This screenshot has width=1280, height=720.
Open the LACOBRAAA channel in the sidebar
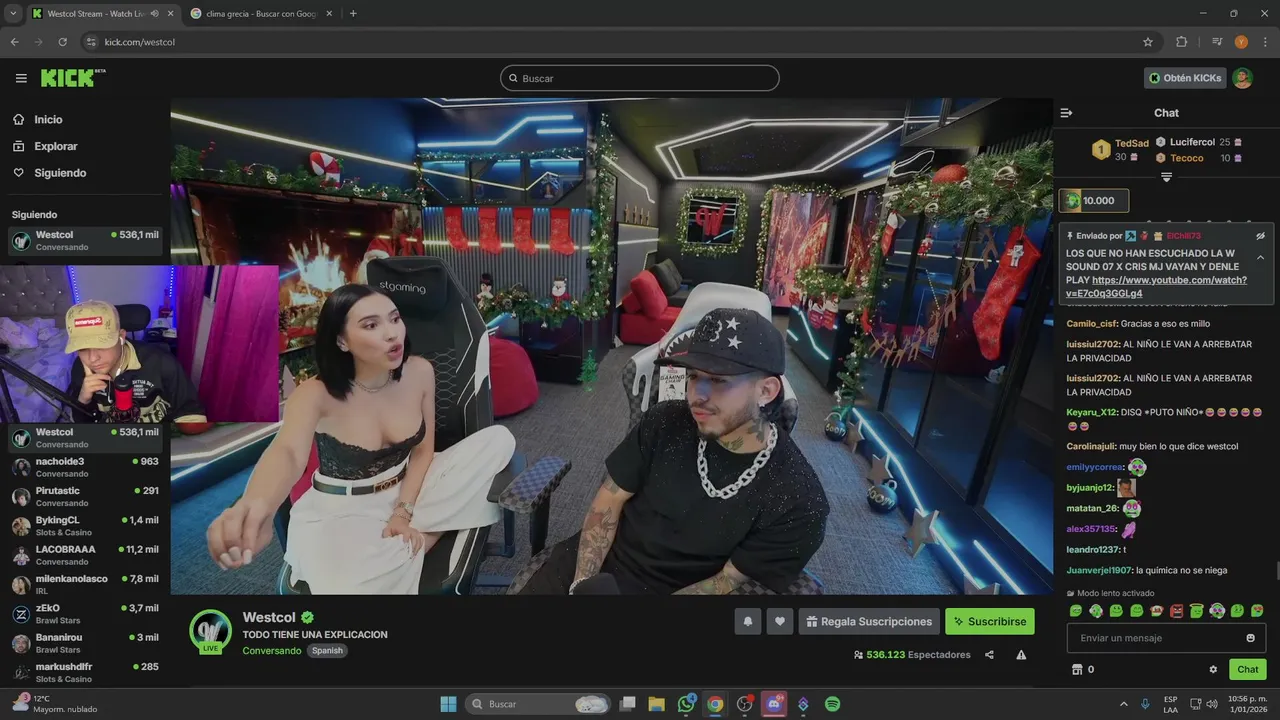85,555
